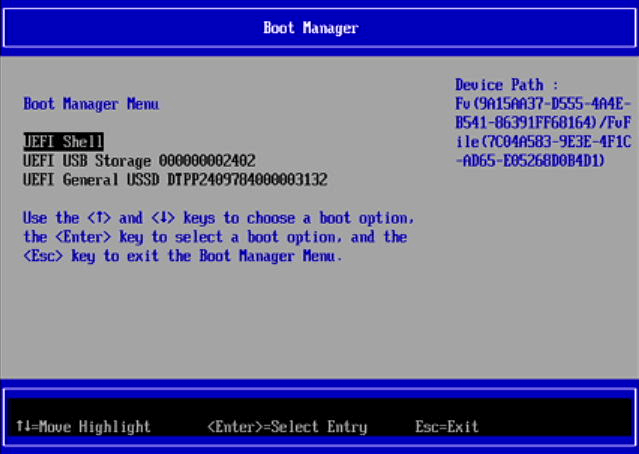Click the Device Path label
This screenshot has height=454, width=639.
tap(507, 85)
